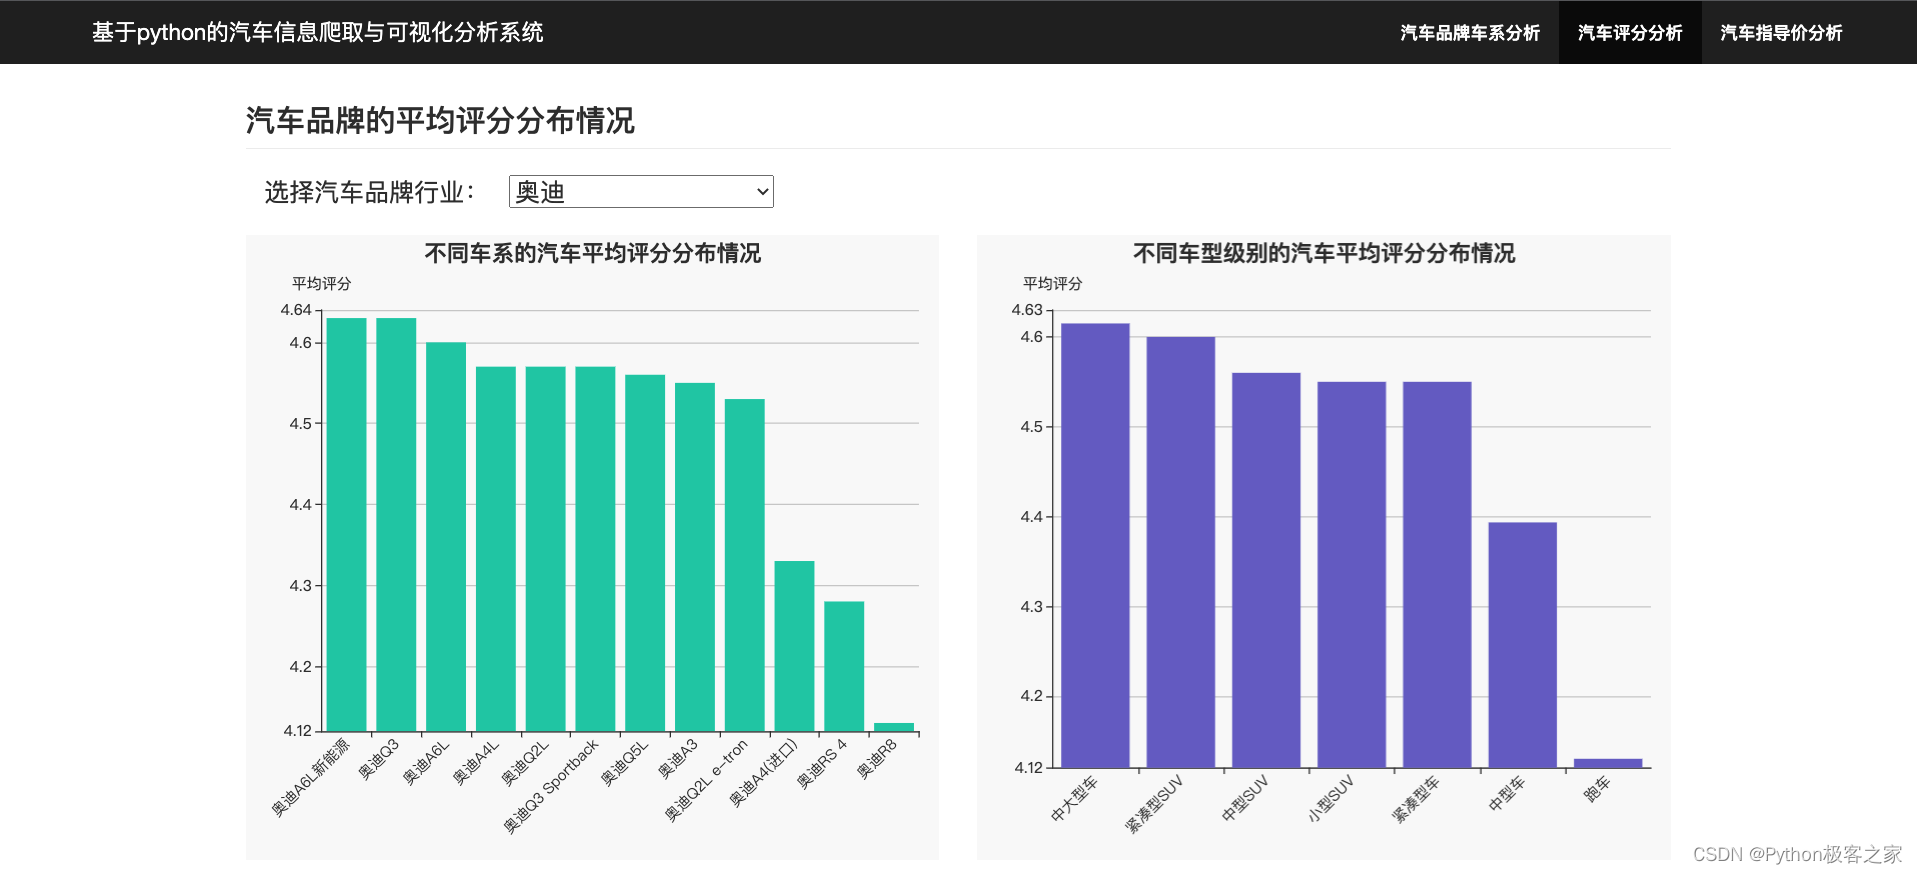The height and width of the screenshot is (874, 1917).
Task: Switch to the 汽车评分分析 tab
Action: tap(1630, 33)
